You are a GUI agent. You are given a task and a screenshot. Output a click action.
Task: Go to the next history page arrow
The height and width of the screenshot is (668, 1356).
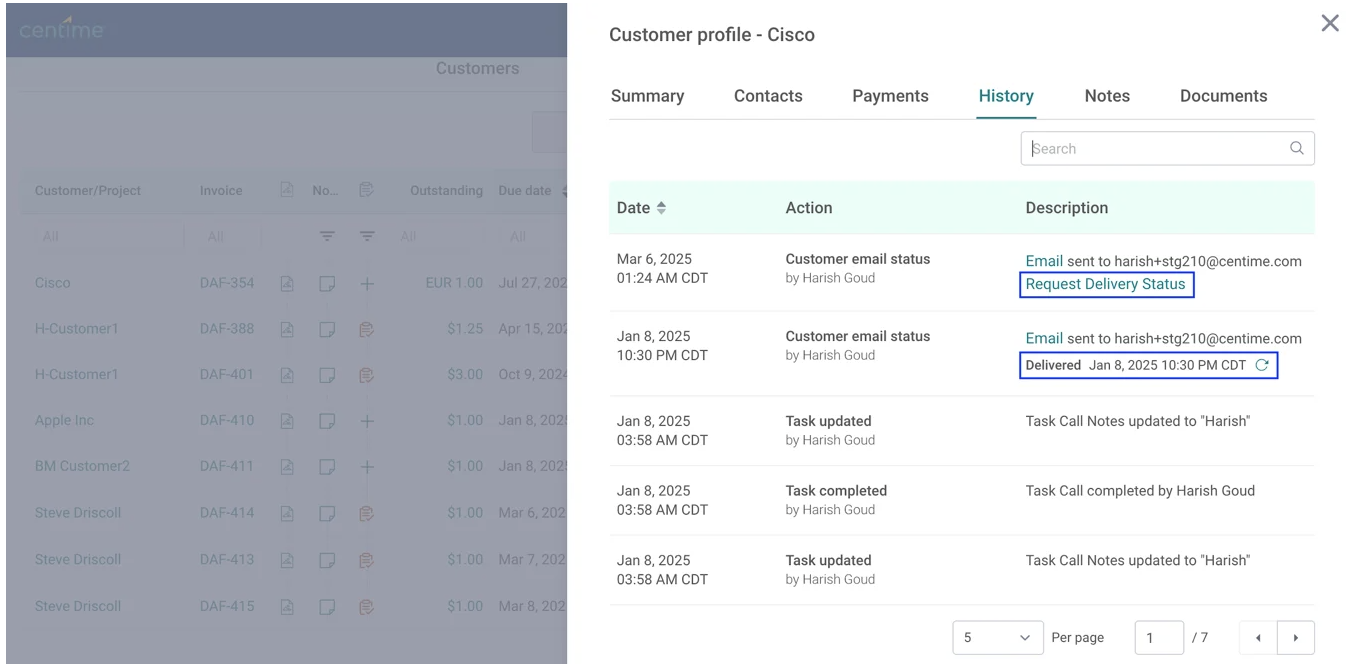[1296, 637]
